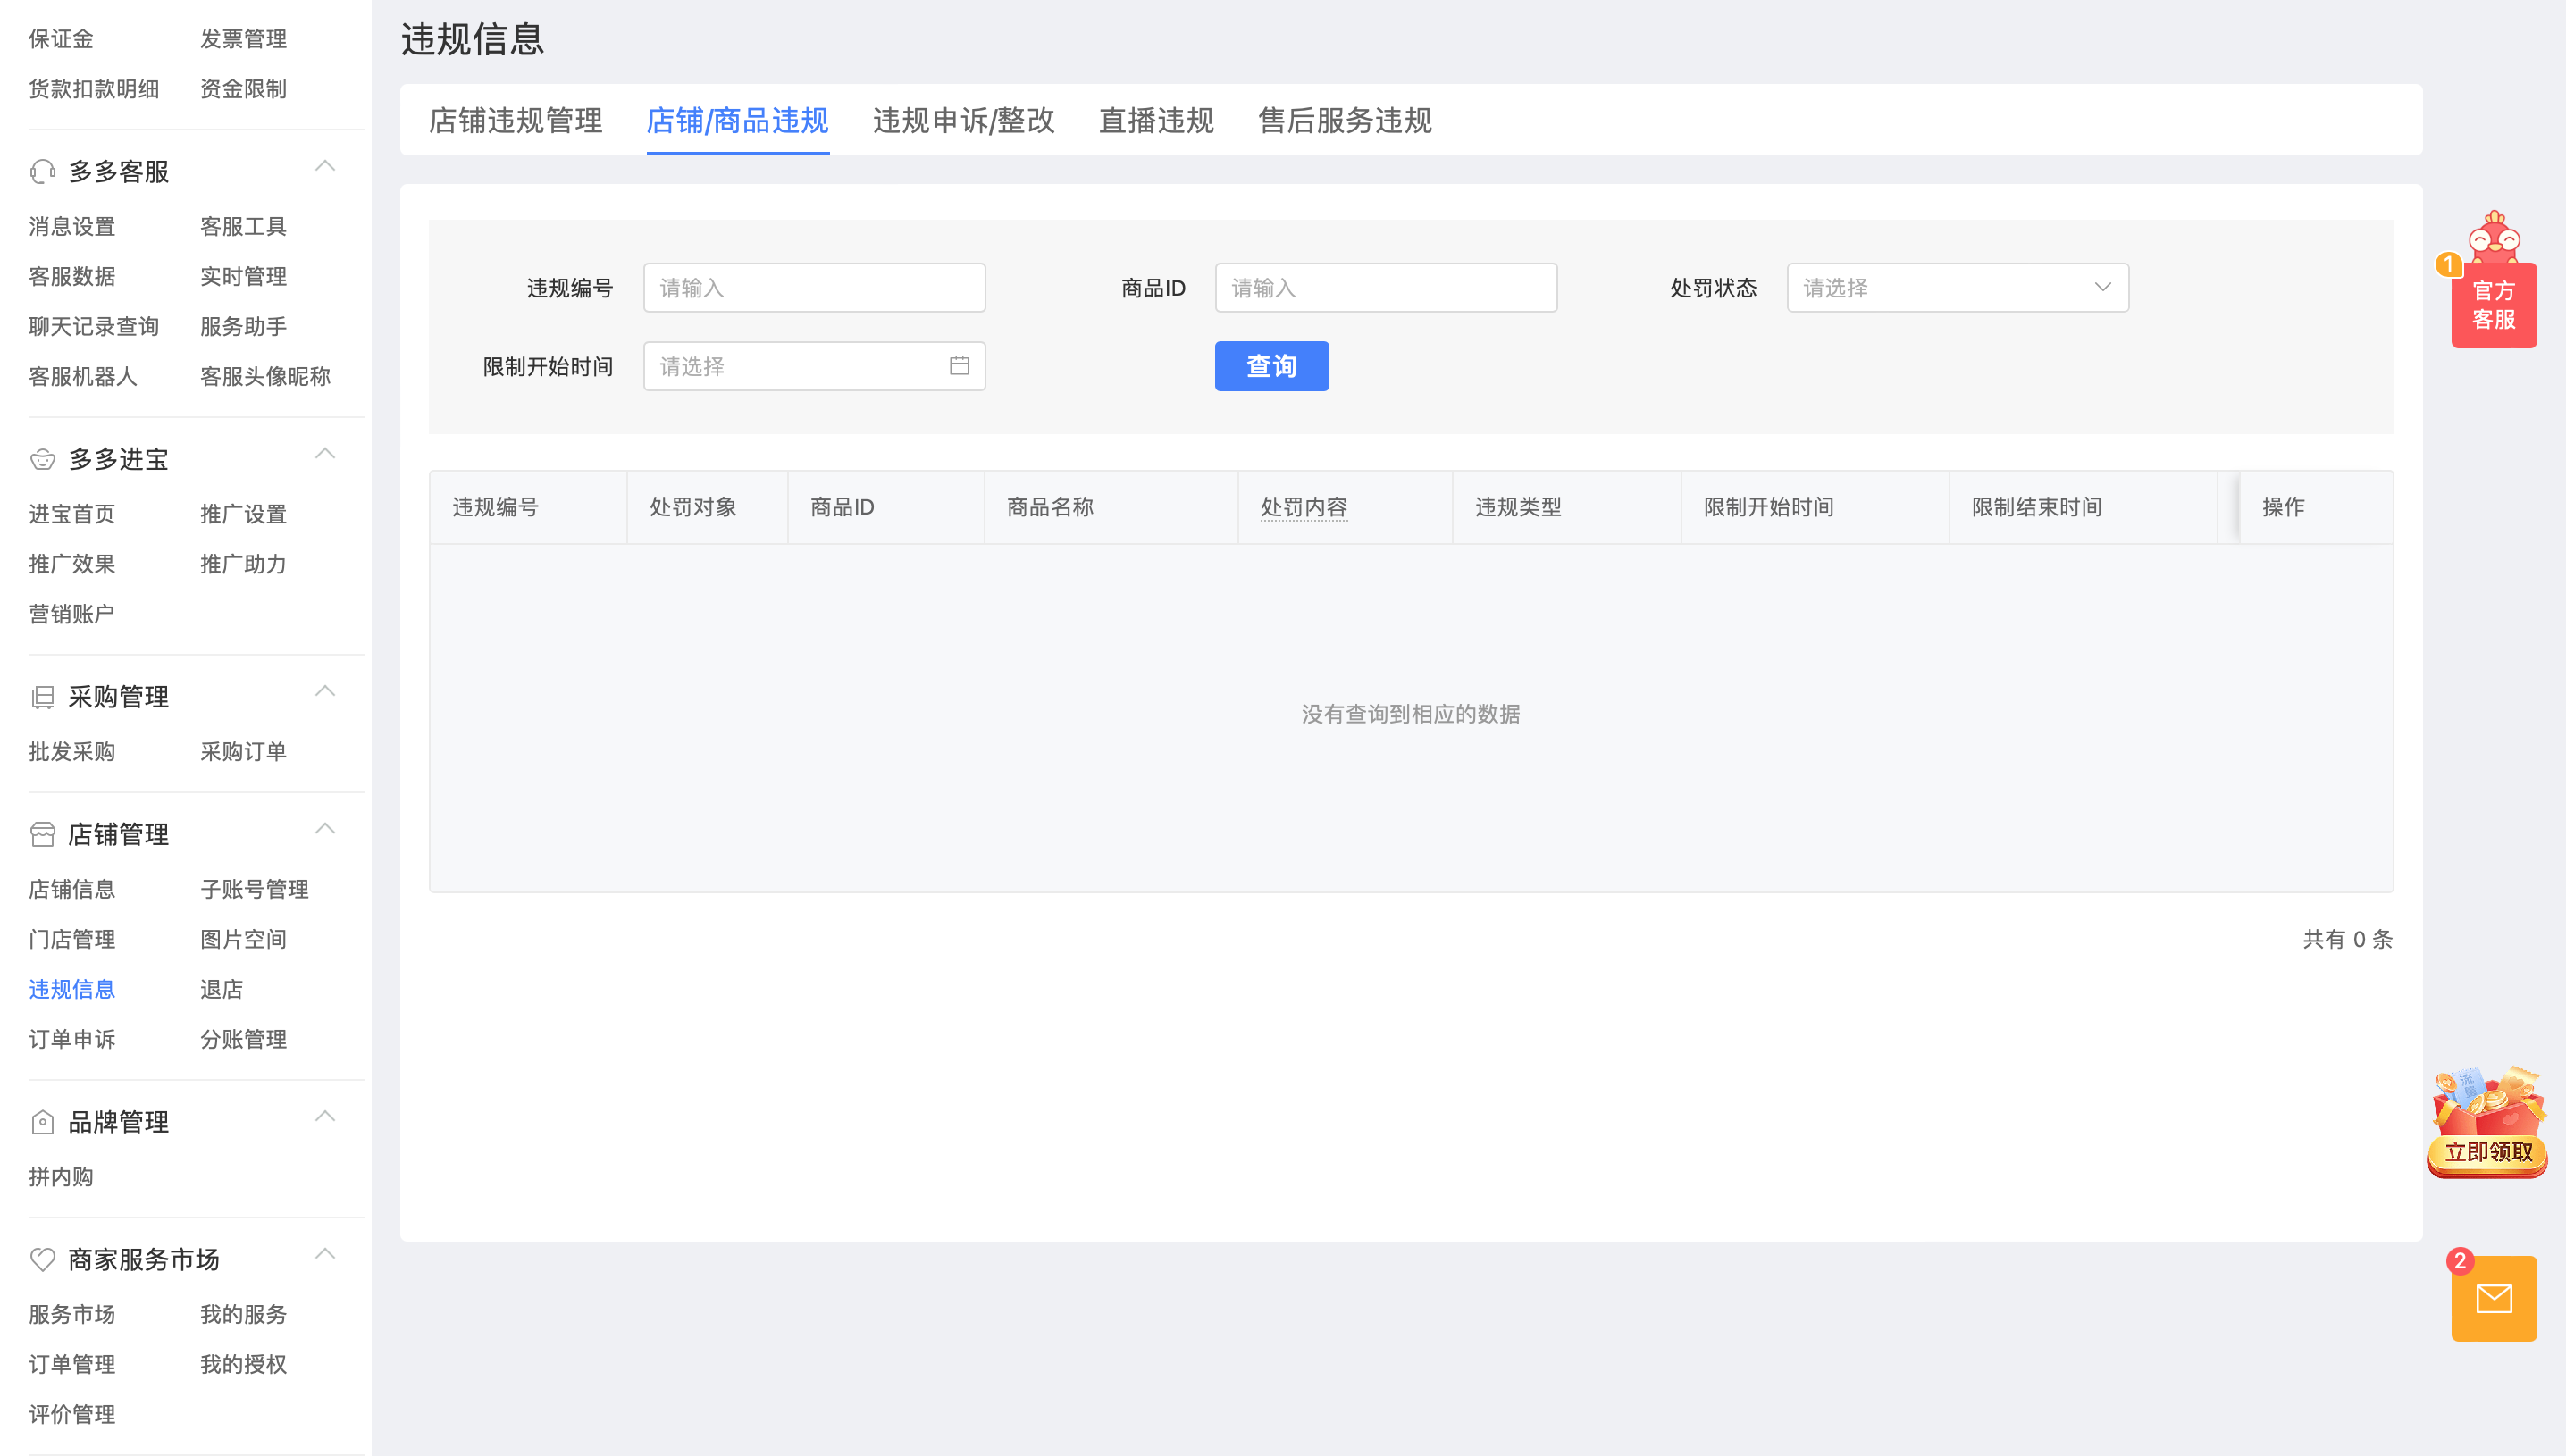The image size is (2566, 1456).
Task: Collapse the 品牌管理 menu section
Action: [x=325, y=1117]
